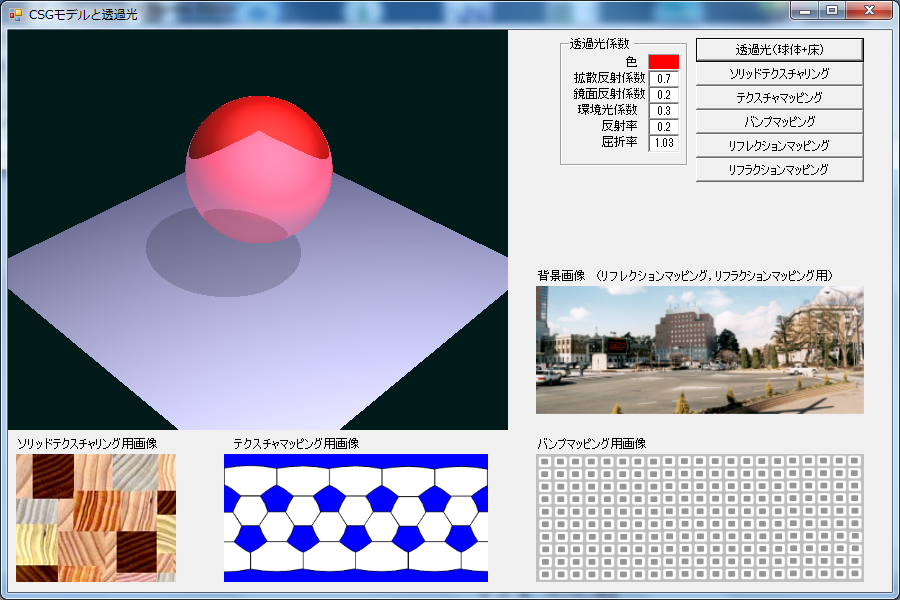Pick the gray grid bump mapping image
This screenshot has width=900, height=600.
click(x=700, y=518)
